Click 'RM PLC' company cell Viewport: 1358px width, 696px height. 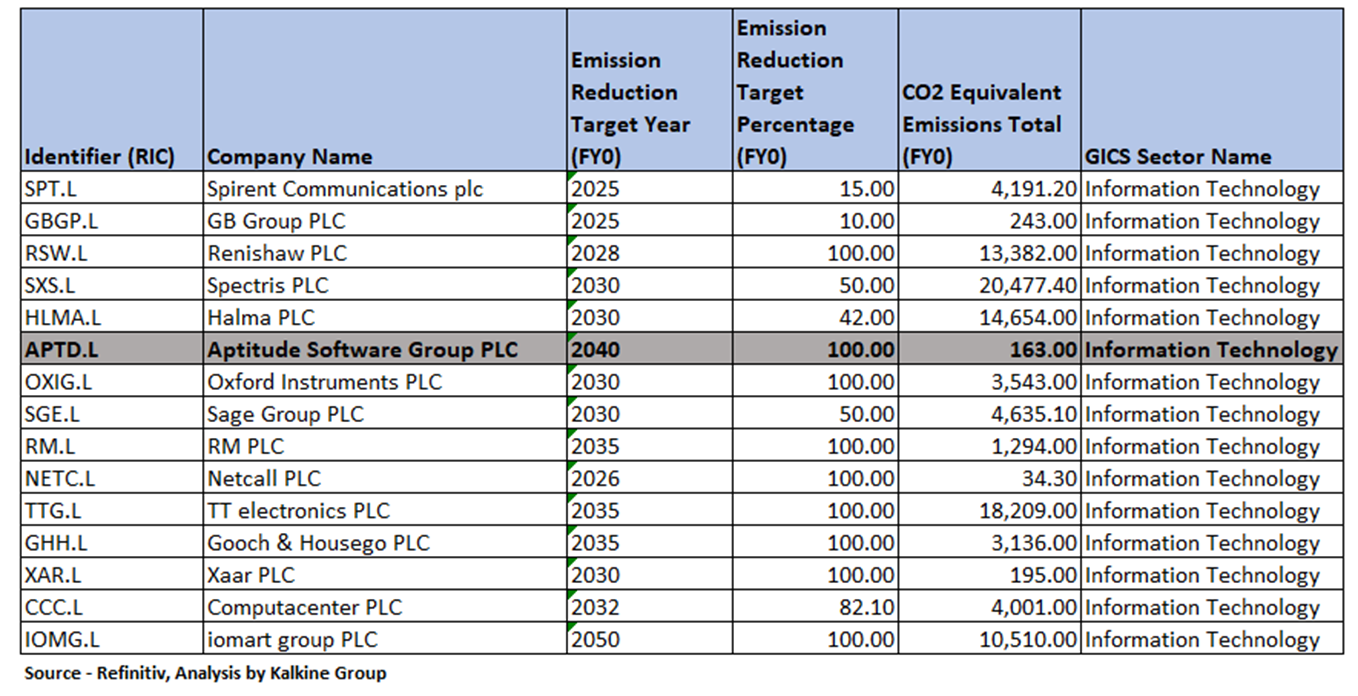[385, 446]
